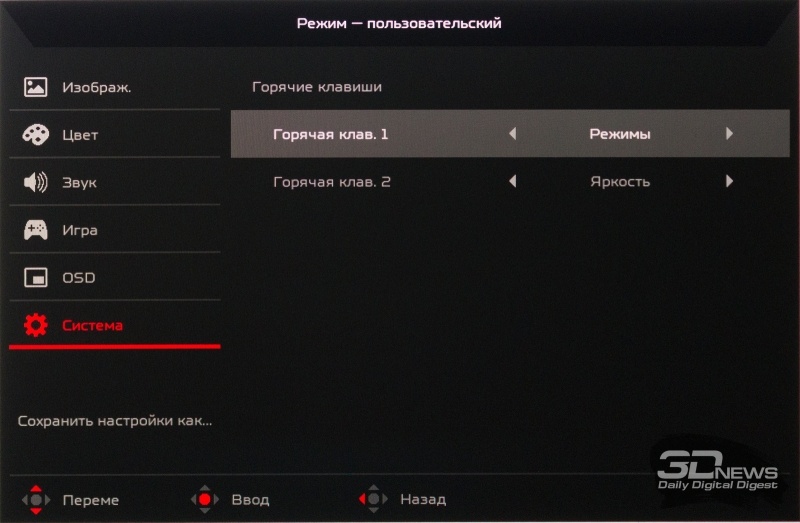Click right arrow for Горячая клав. 2

coord(729,181)
